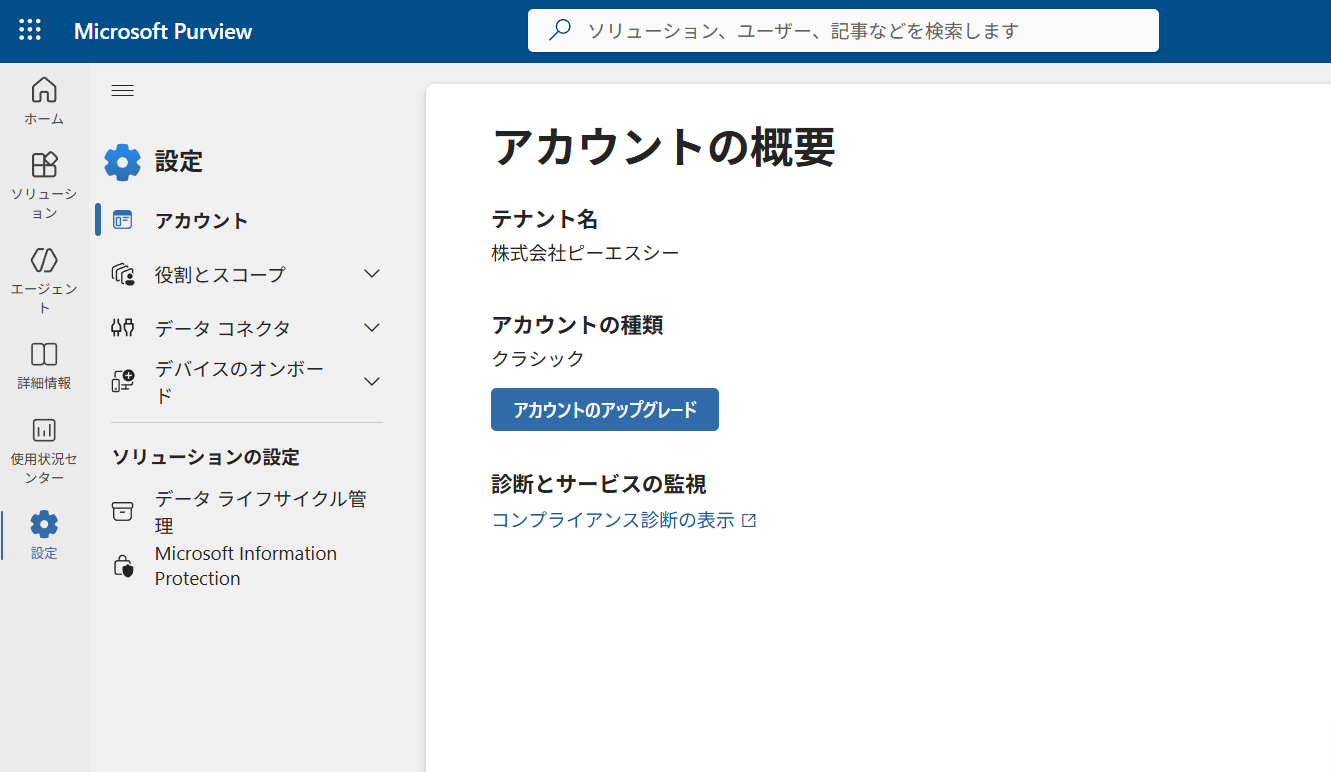Click the アカウント card icon

pyautogui.click(x=123, y=221)
